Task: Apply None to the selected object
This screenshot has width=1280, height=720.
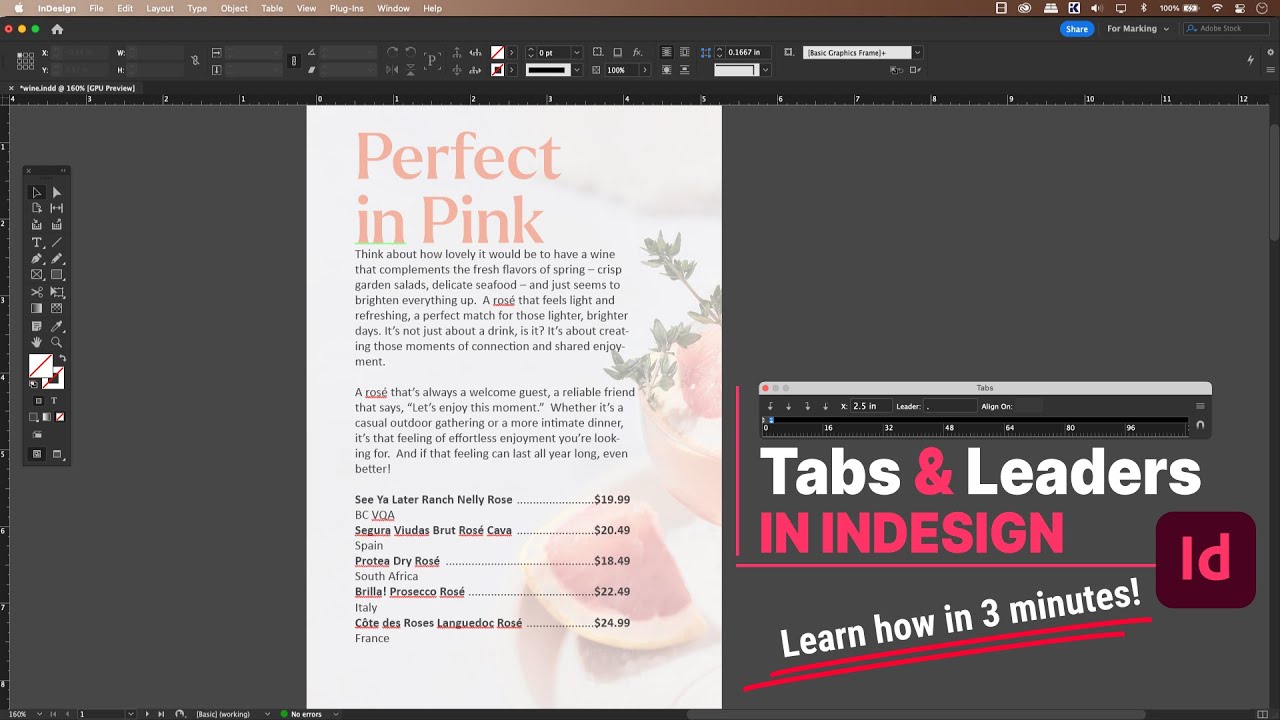Action: coord(60,417)
